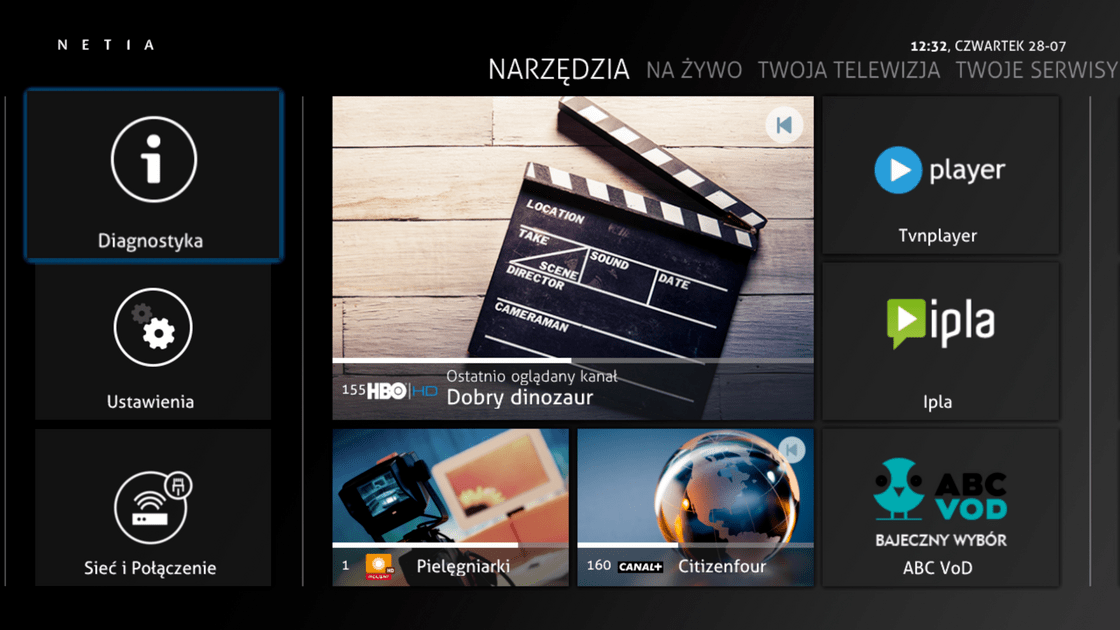Viewport: 1120px width, 630px height.
Task: Click restart icon on Citizenfour tile
Action: click(791, 450)
